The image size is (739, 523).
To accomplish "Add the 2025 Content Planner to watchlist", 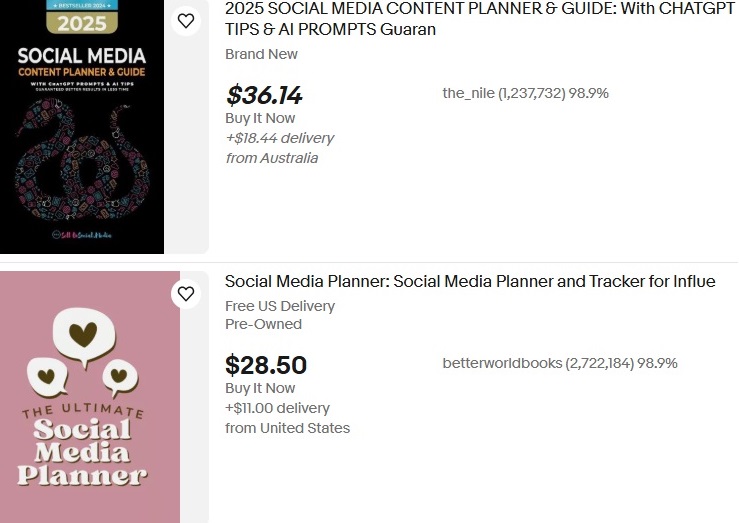I will [x=186, y=20].
